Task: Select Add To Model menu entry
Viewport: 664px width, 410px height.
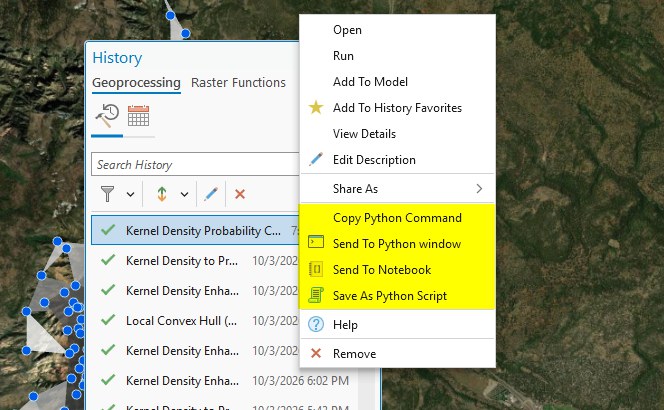Action: [397, 82]
